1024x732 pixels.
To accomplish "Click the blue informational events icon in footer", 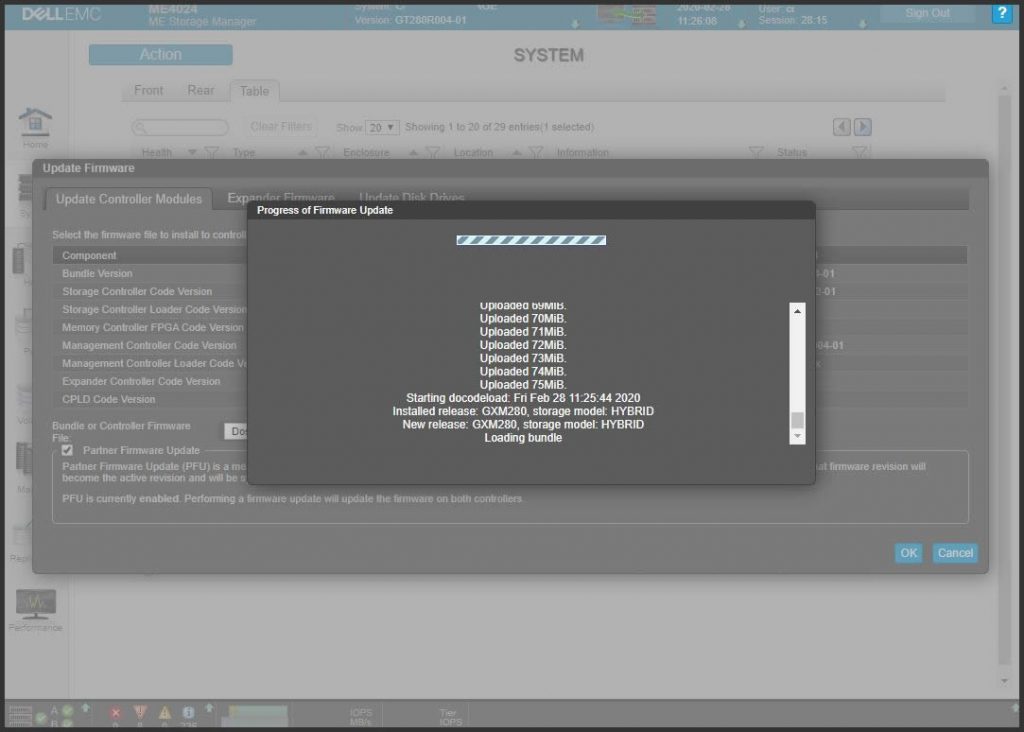I will click(x=189, y=714).
